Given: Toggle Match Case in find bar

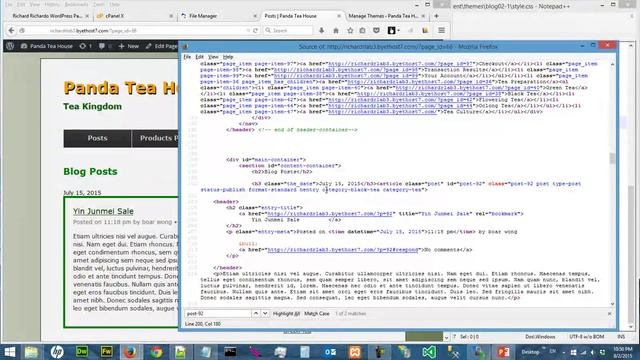Looking at the screenshot, I should [317, 313].
